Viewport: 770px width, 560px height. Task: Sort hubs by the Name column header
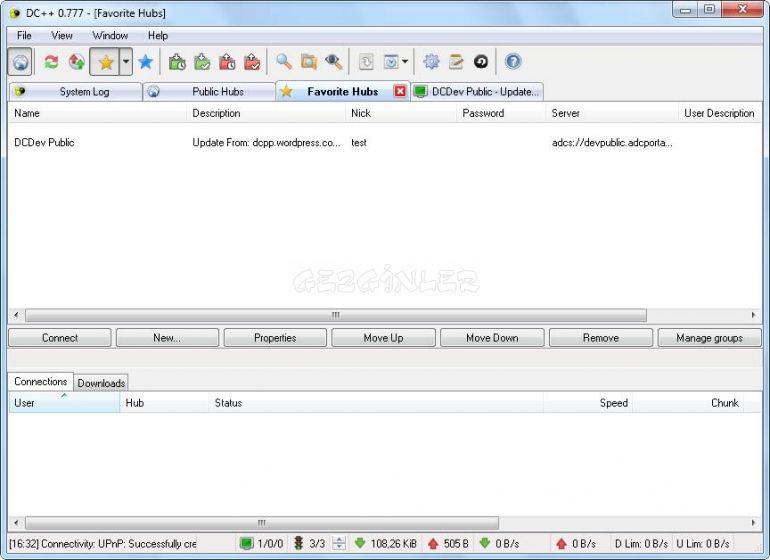[x=97, y=113]
